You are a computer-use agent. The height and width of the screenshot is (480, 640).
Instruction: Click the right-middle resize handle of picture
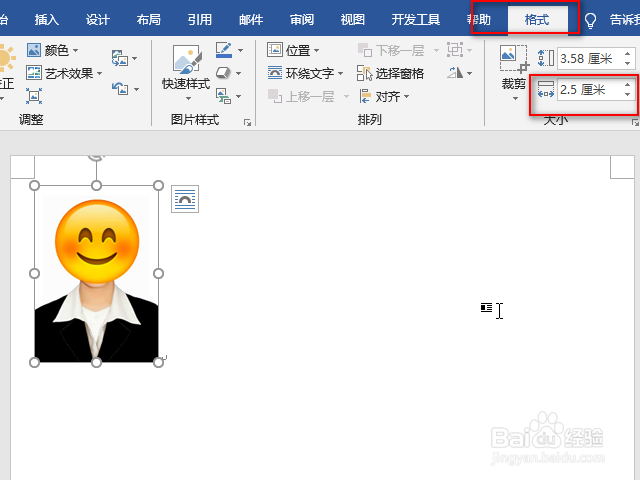coord(158,273)
